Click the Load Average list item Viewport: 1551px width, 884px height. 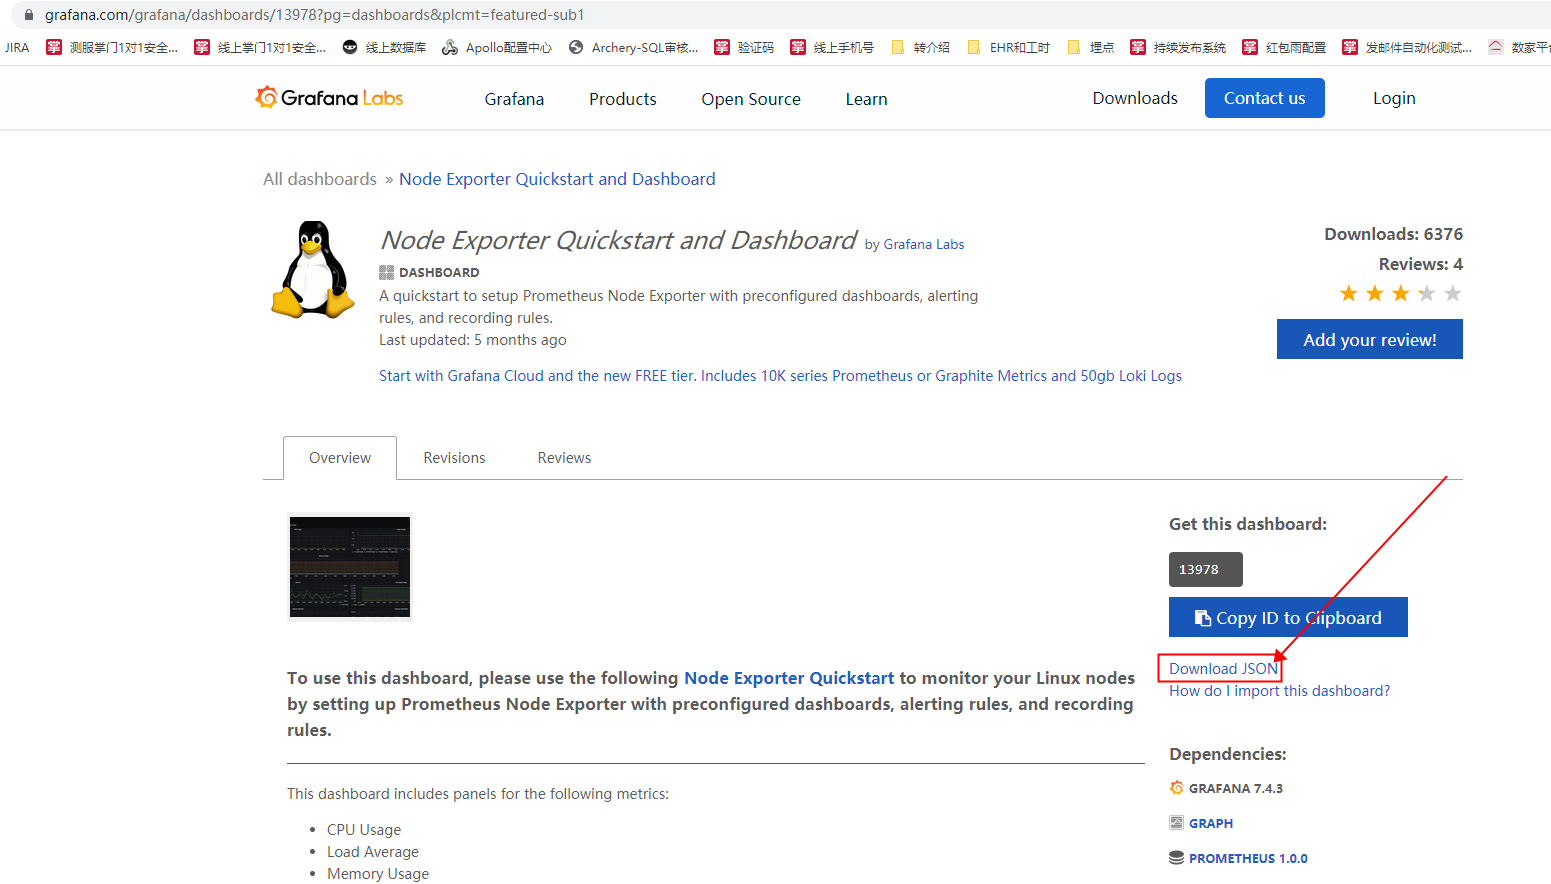tap(373, 852)
